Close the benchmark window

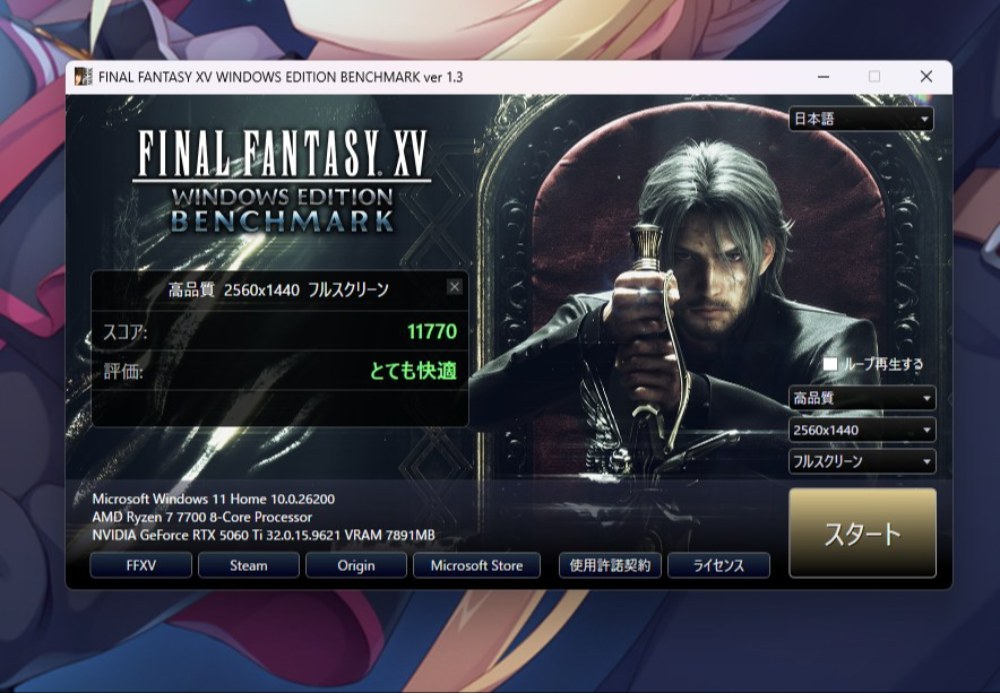click(x=927, y=77)
